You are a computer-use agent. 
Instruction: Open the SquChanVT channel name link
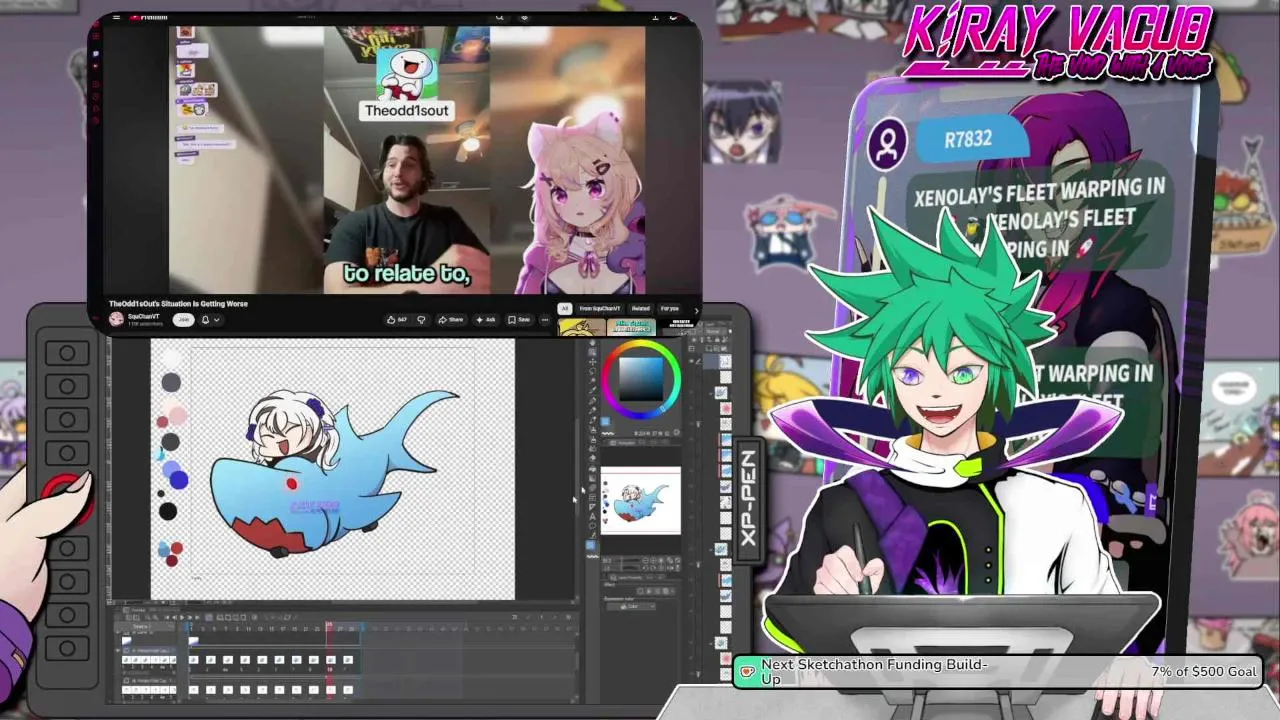click(x=143, y=316)
